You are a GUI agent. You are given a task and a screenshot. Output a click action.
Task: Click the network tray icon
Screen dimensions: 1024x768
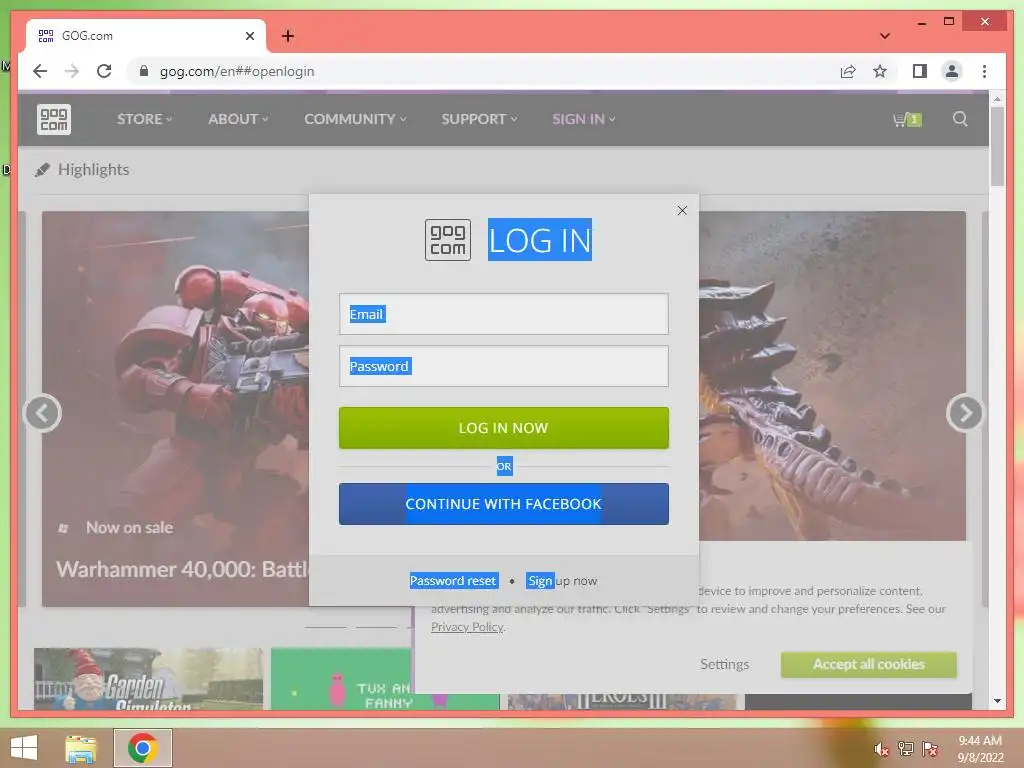point(906,749)
